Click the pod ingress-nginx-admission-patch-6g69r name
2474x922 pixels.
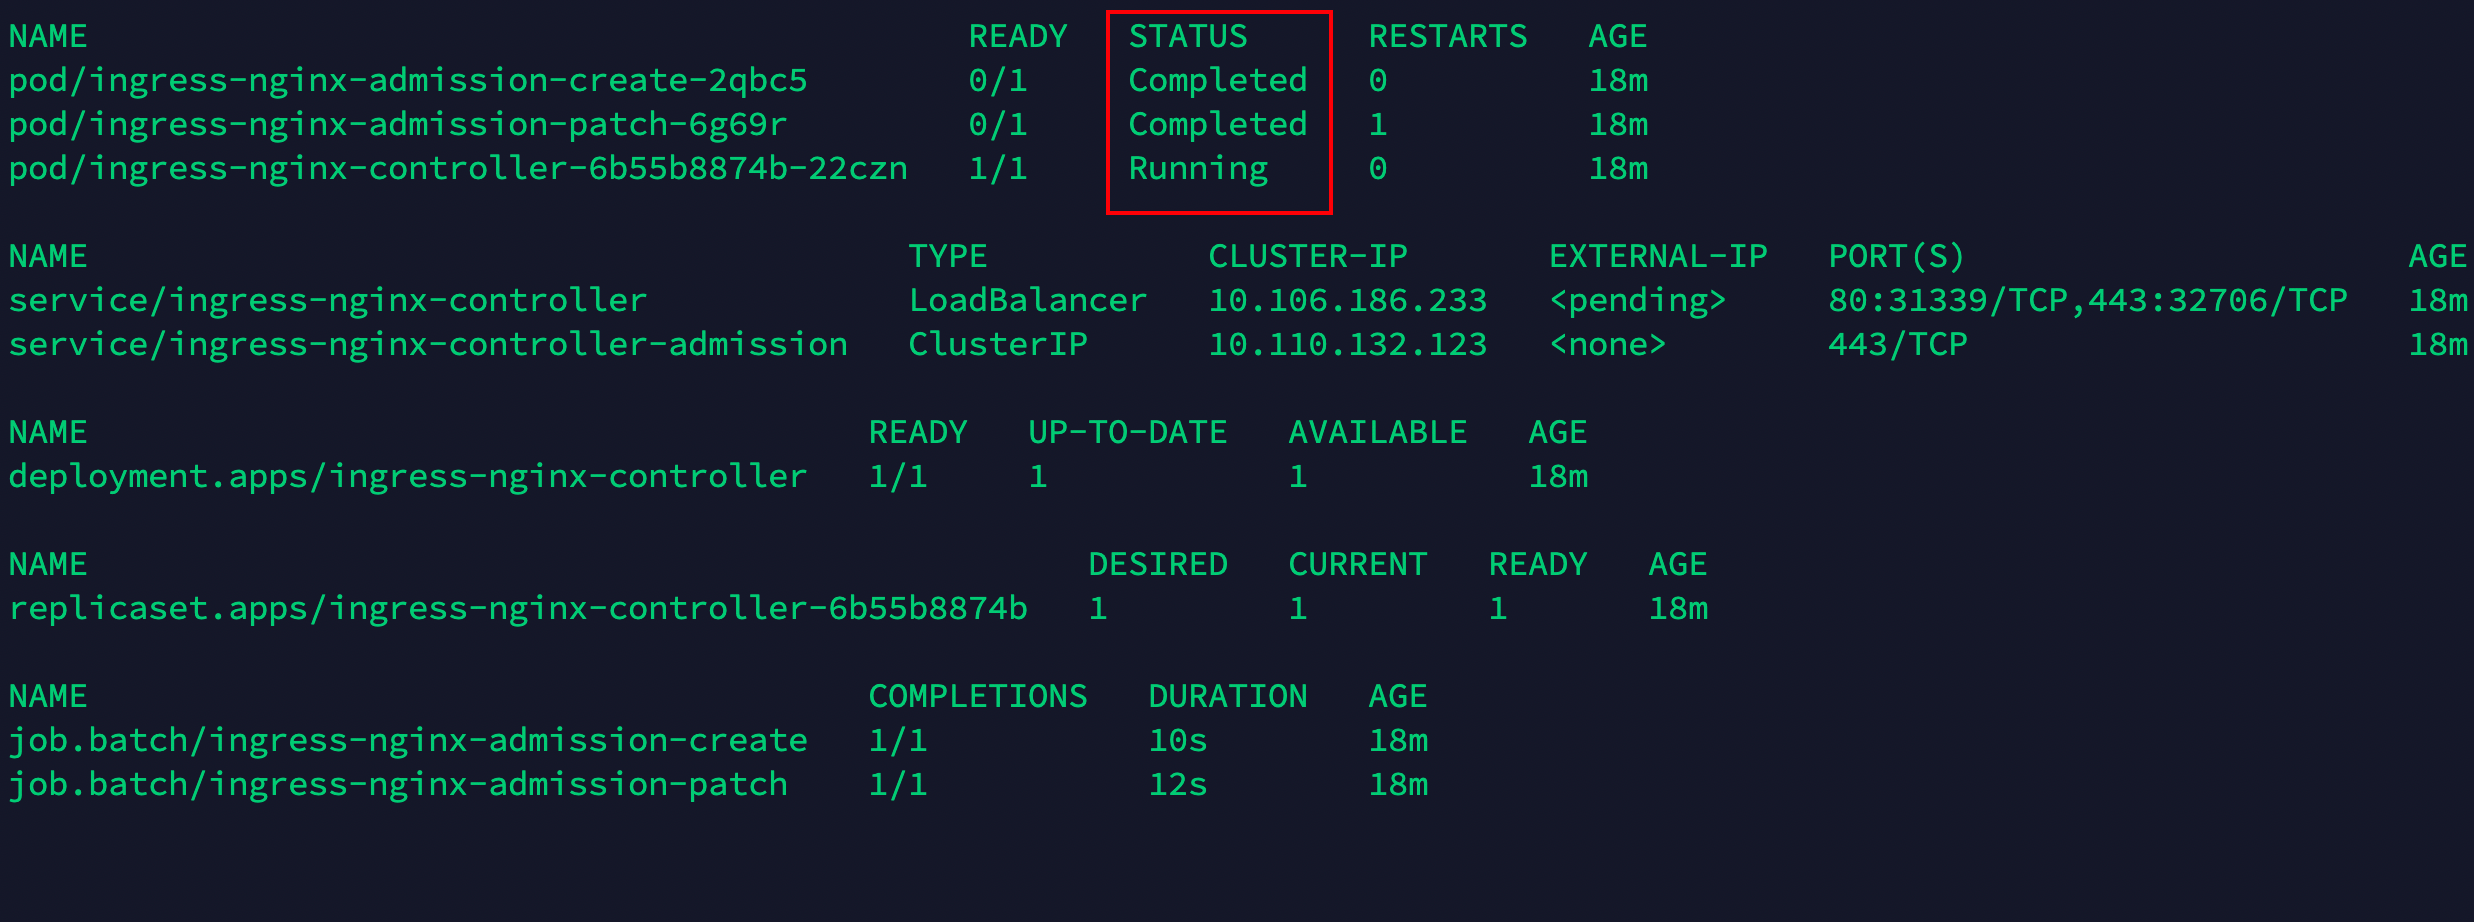pos(395,124)
